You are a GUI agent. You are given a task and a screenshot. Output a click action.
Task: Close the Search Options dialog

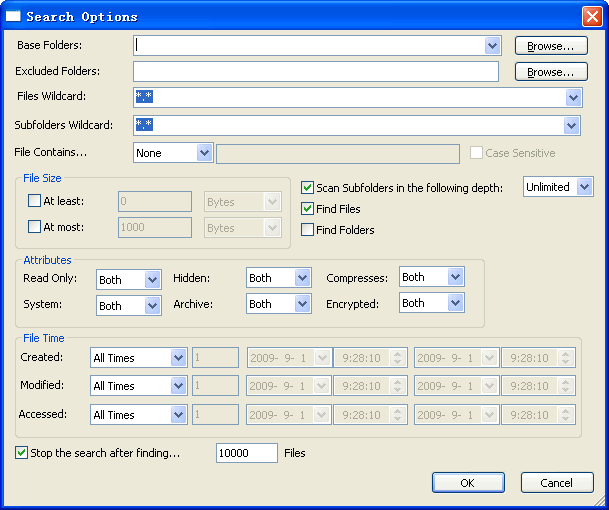pos(591,16)
